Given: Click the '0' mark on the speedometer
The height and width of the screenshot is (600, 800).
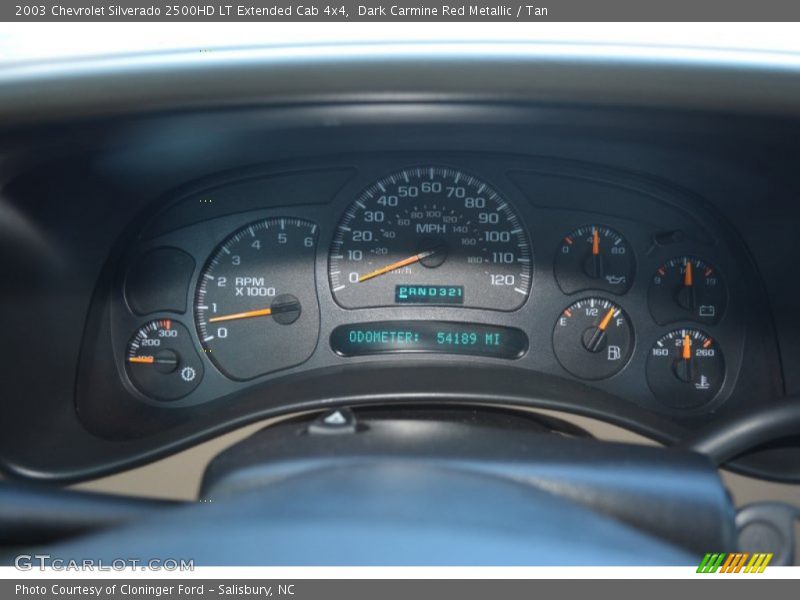Looking at the screenshot, I should [354, 278].
